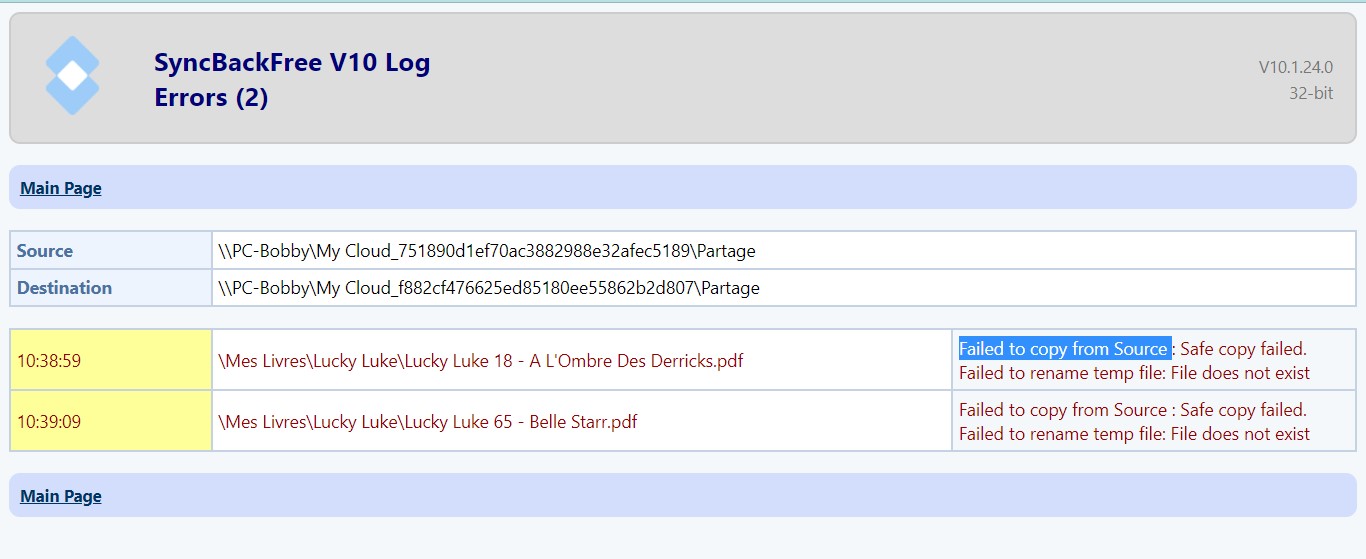Click 'Failed to rename temp file' in first row

[1060, 373]
